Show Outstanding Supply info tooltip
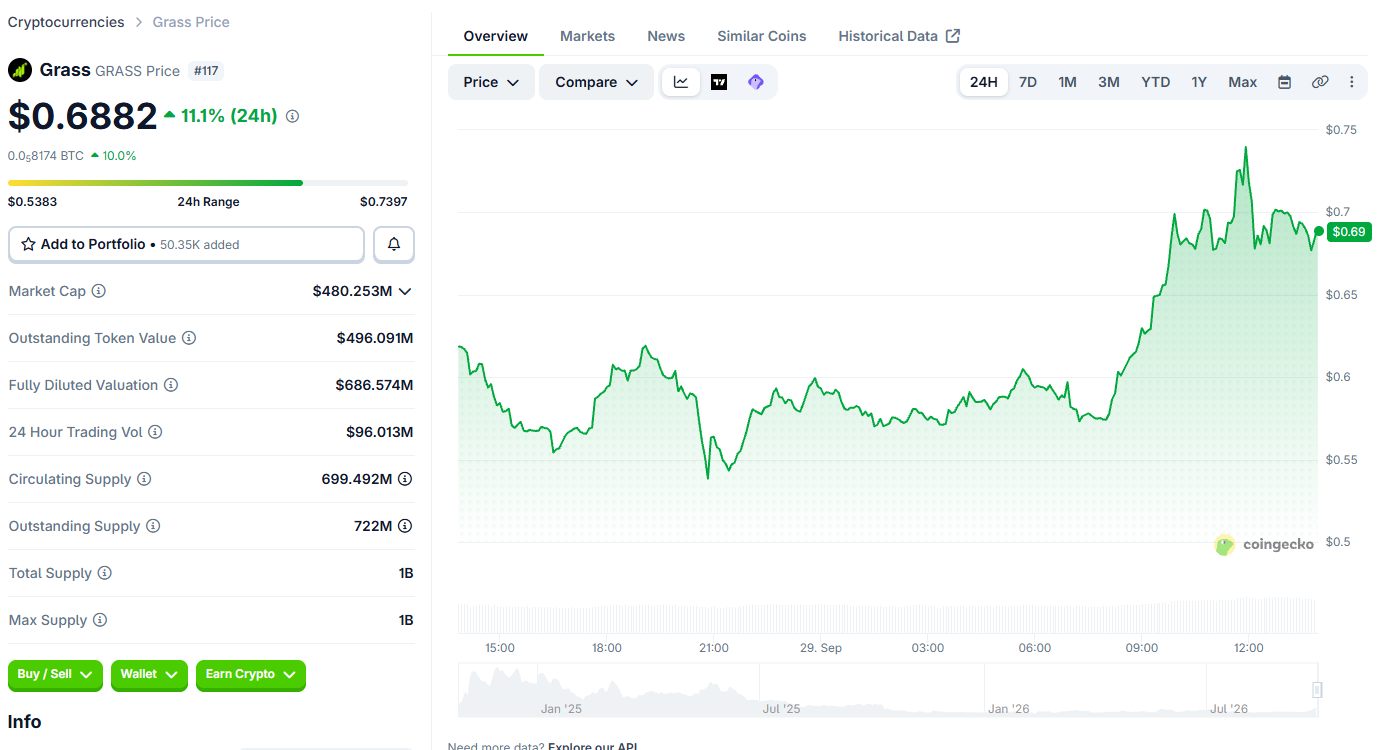The width and height of the screenshot is (1383, 750). (153, 526)
